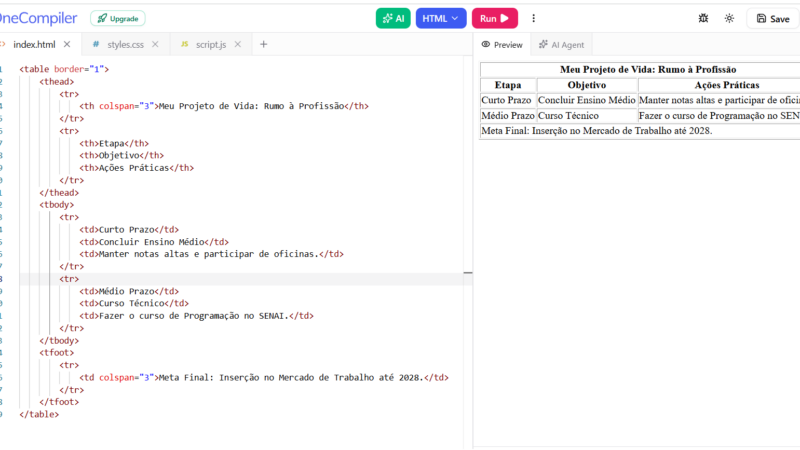
Task: Click 'Meta Final' footer row in preview
Action: (640, 131)
